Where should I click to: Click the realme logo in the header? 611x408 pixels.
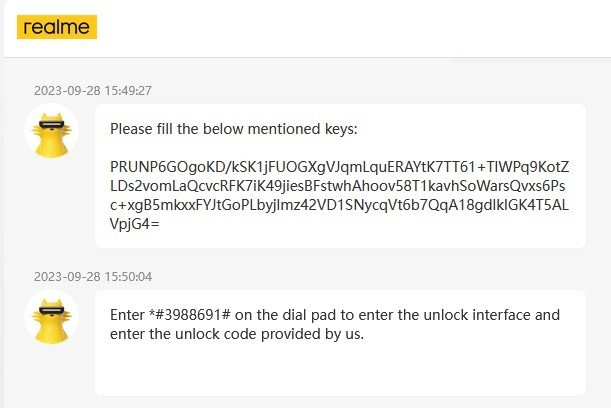(x=56, y=27)
